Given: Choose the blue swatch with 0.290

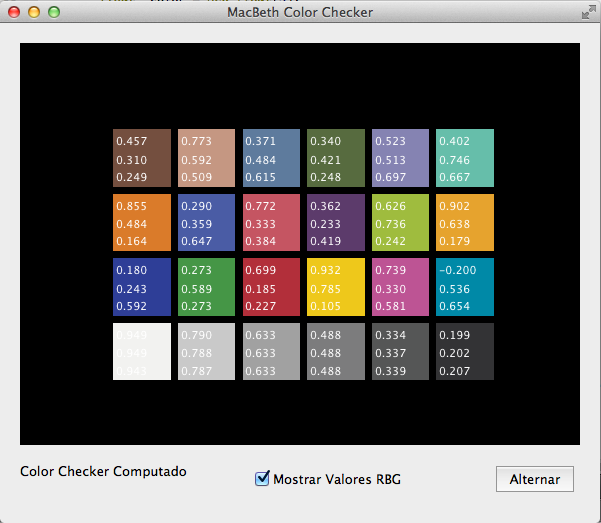Looking at the screenshot, I should coord(206,222).
